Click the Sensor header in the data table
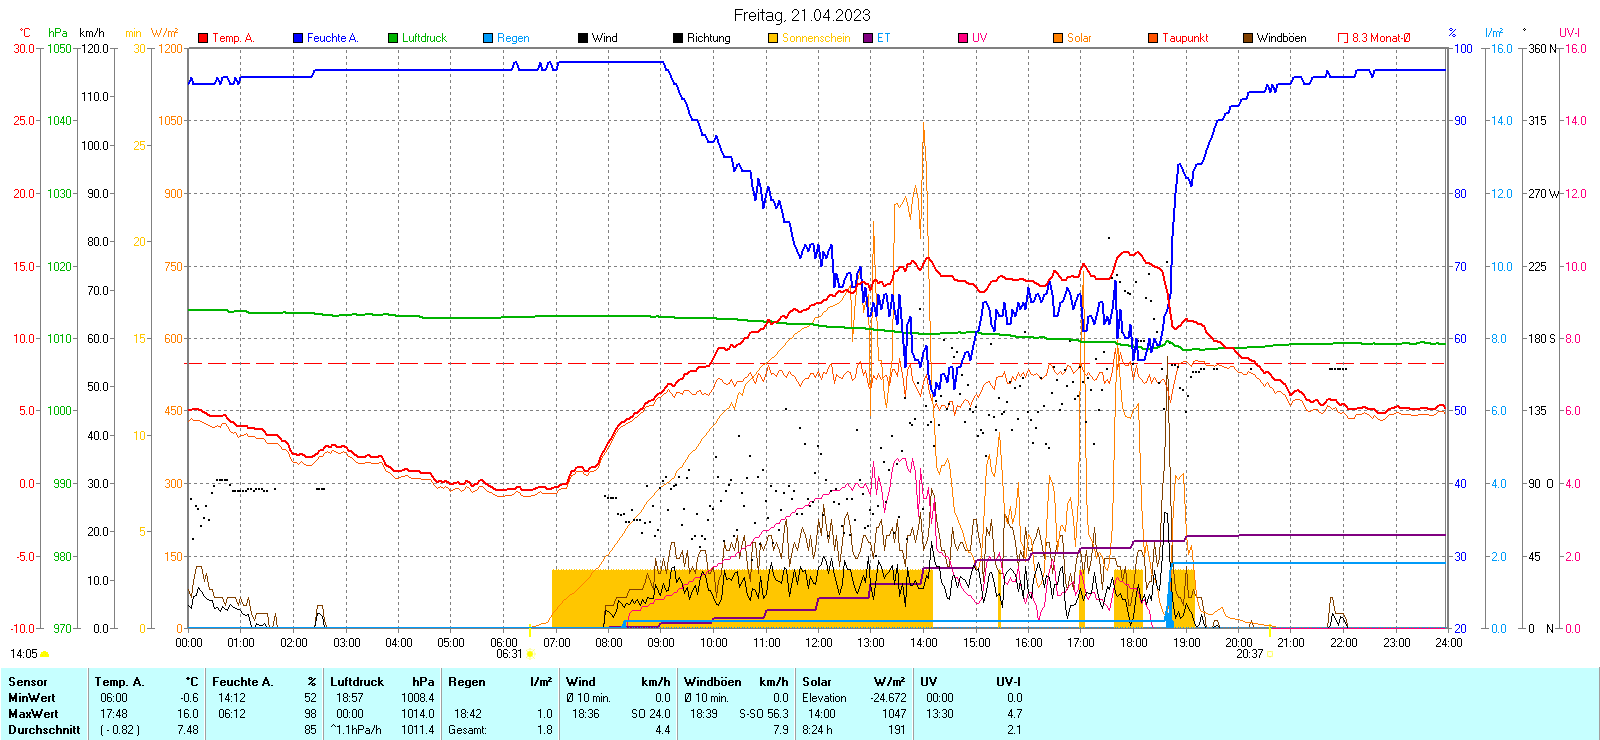The width and height of the screenshot is (1600, 740). point(28,682)
